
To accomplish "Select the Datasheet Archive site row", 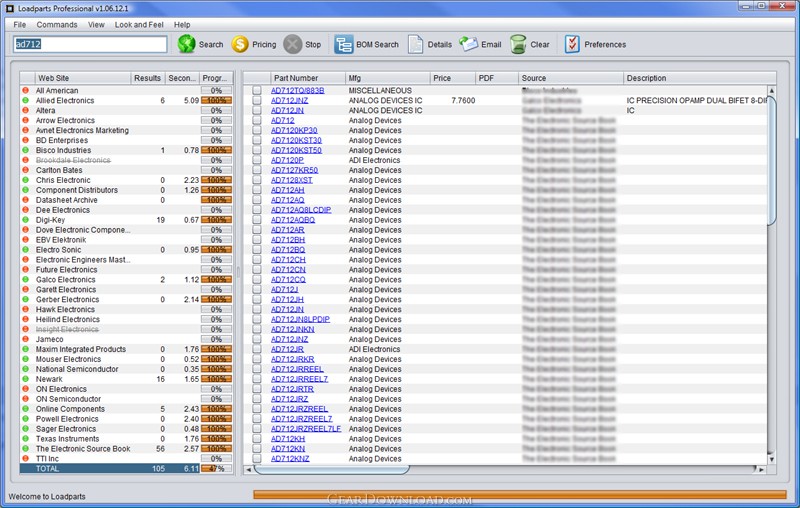I will click(x=126, y=200).
